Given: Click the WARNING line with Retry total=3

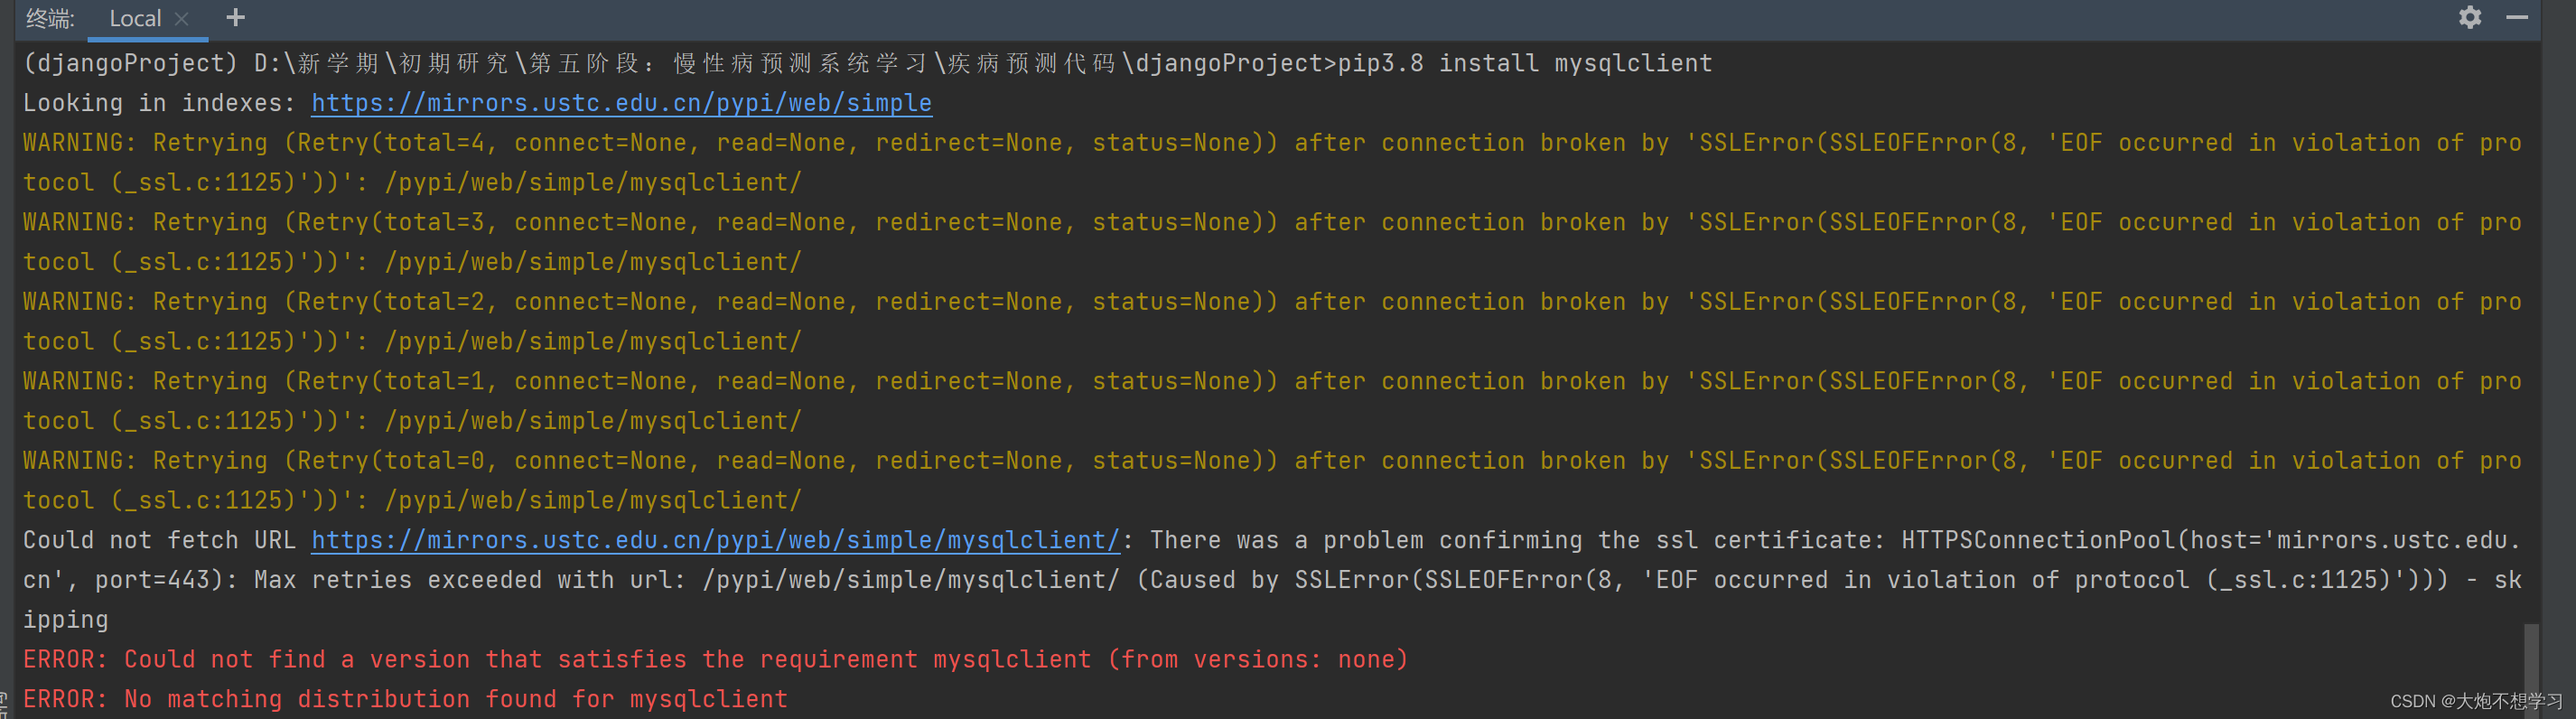Looking at the screenshot, I should pyautogui.click(x=1272, y=242).
